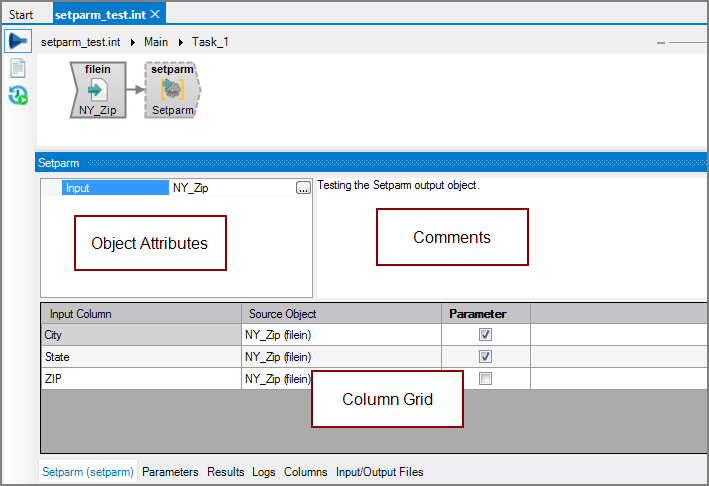Open the Input attribute browse ellipsis button
Screen dimensions: 709x486
point(303,188)
